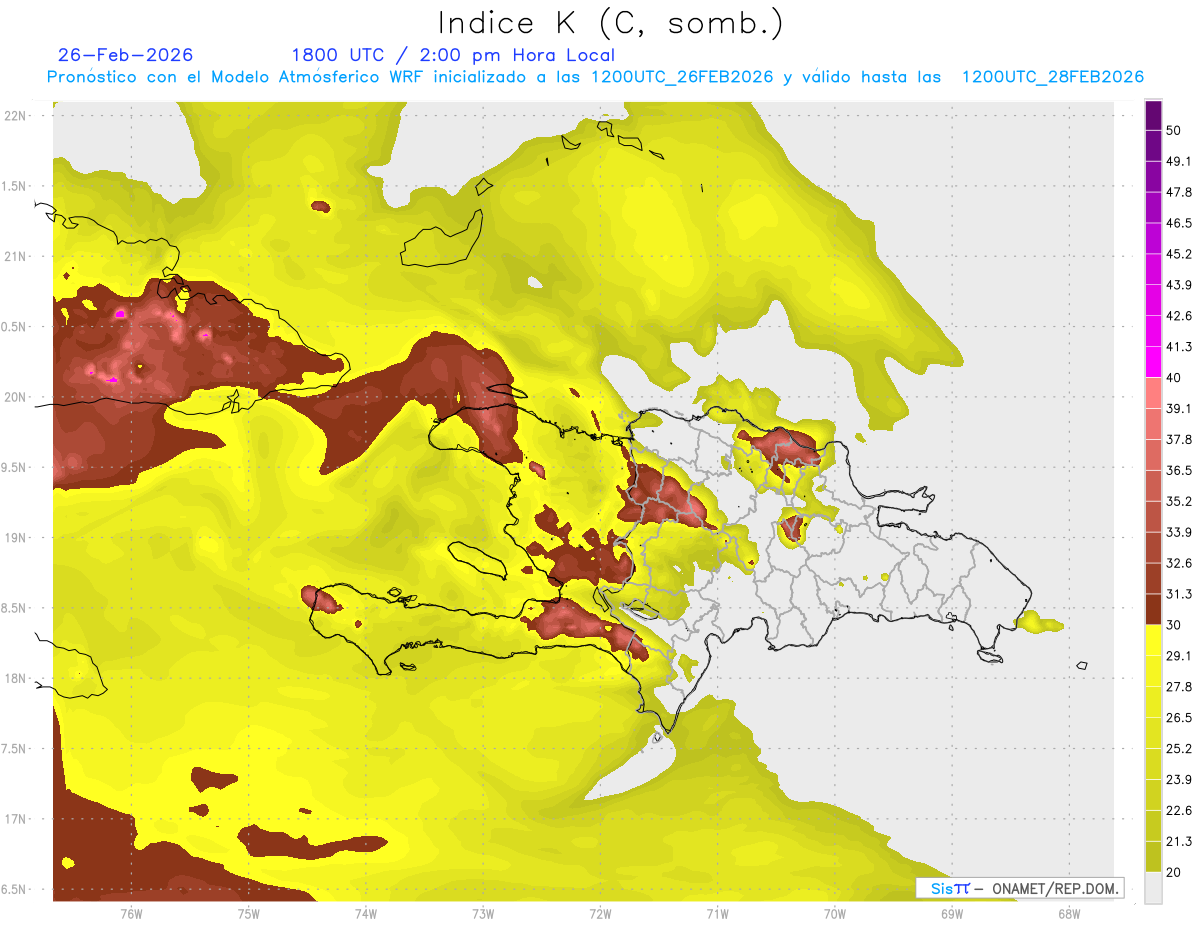Click the colorbar value "29.1"
Viewport: 1200px width, 927px height.
(1179, 656)
